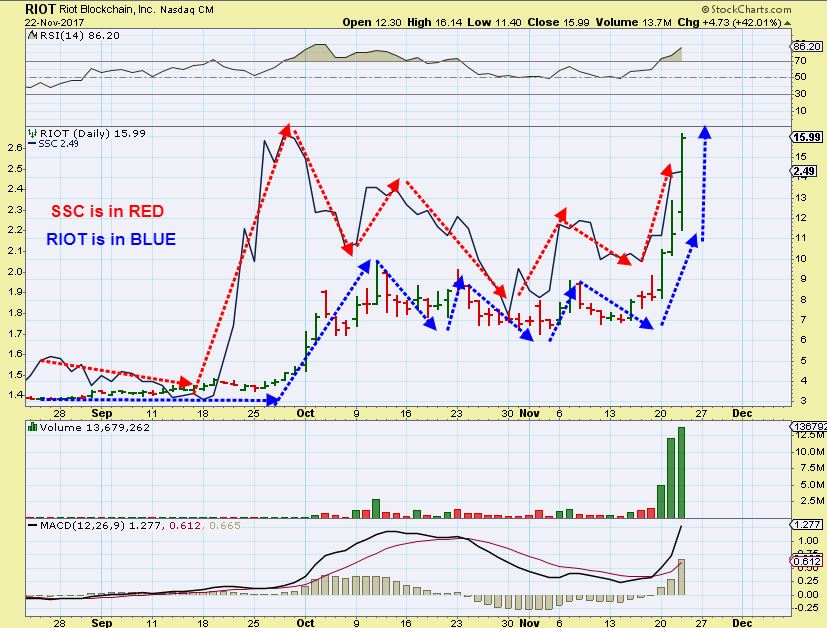Image resolution: width=827 pixels, height=628 pixels.
Task: Click the tallest green volume bar
Action: point(681,472)
